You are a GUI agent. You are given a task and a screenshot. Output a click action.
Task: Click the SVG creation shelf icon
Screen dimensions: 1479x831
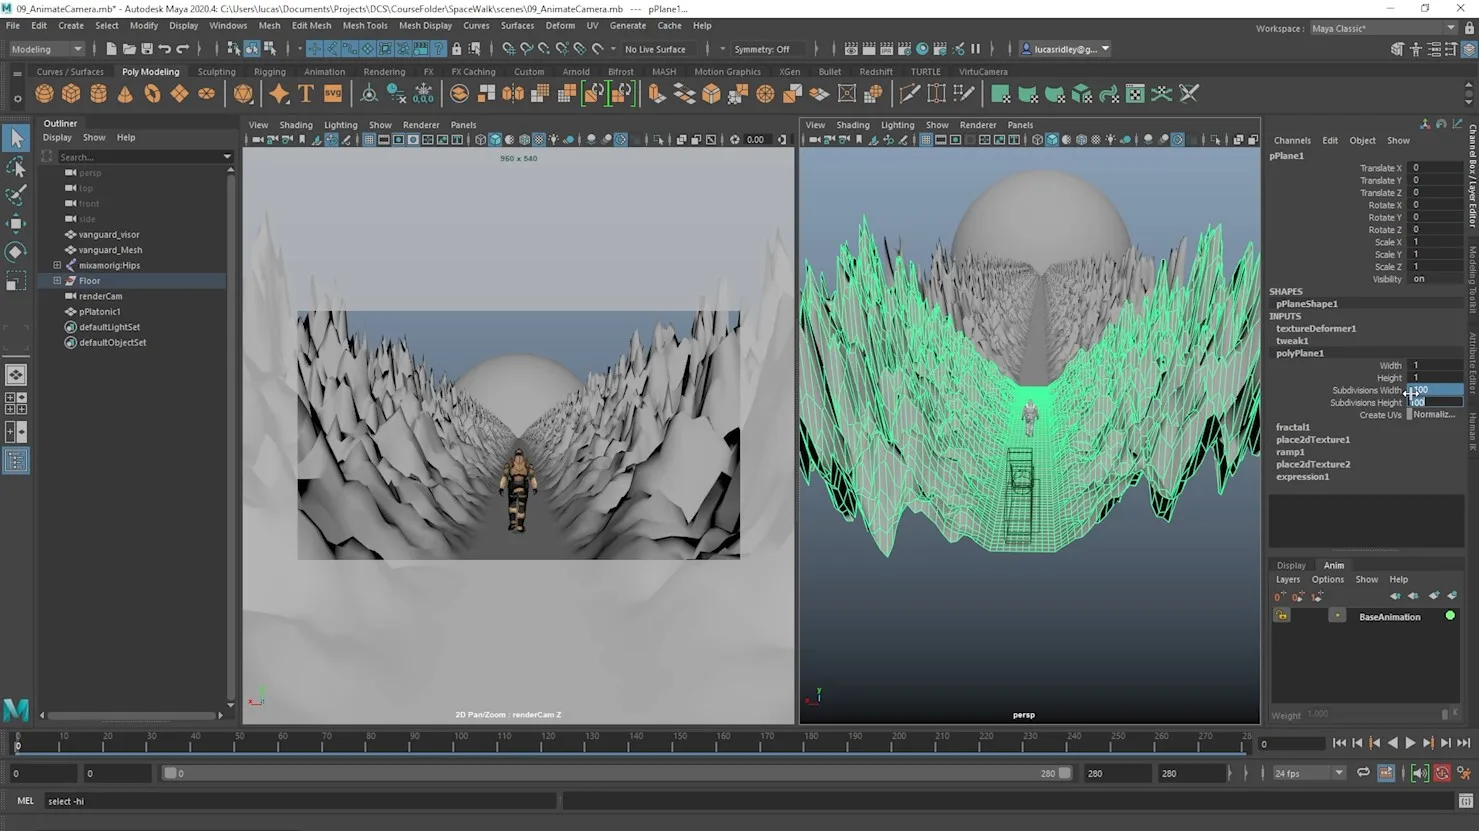point(331,93)
